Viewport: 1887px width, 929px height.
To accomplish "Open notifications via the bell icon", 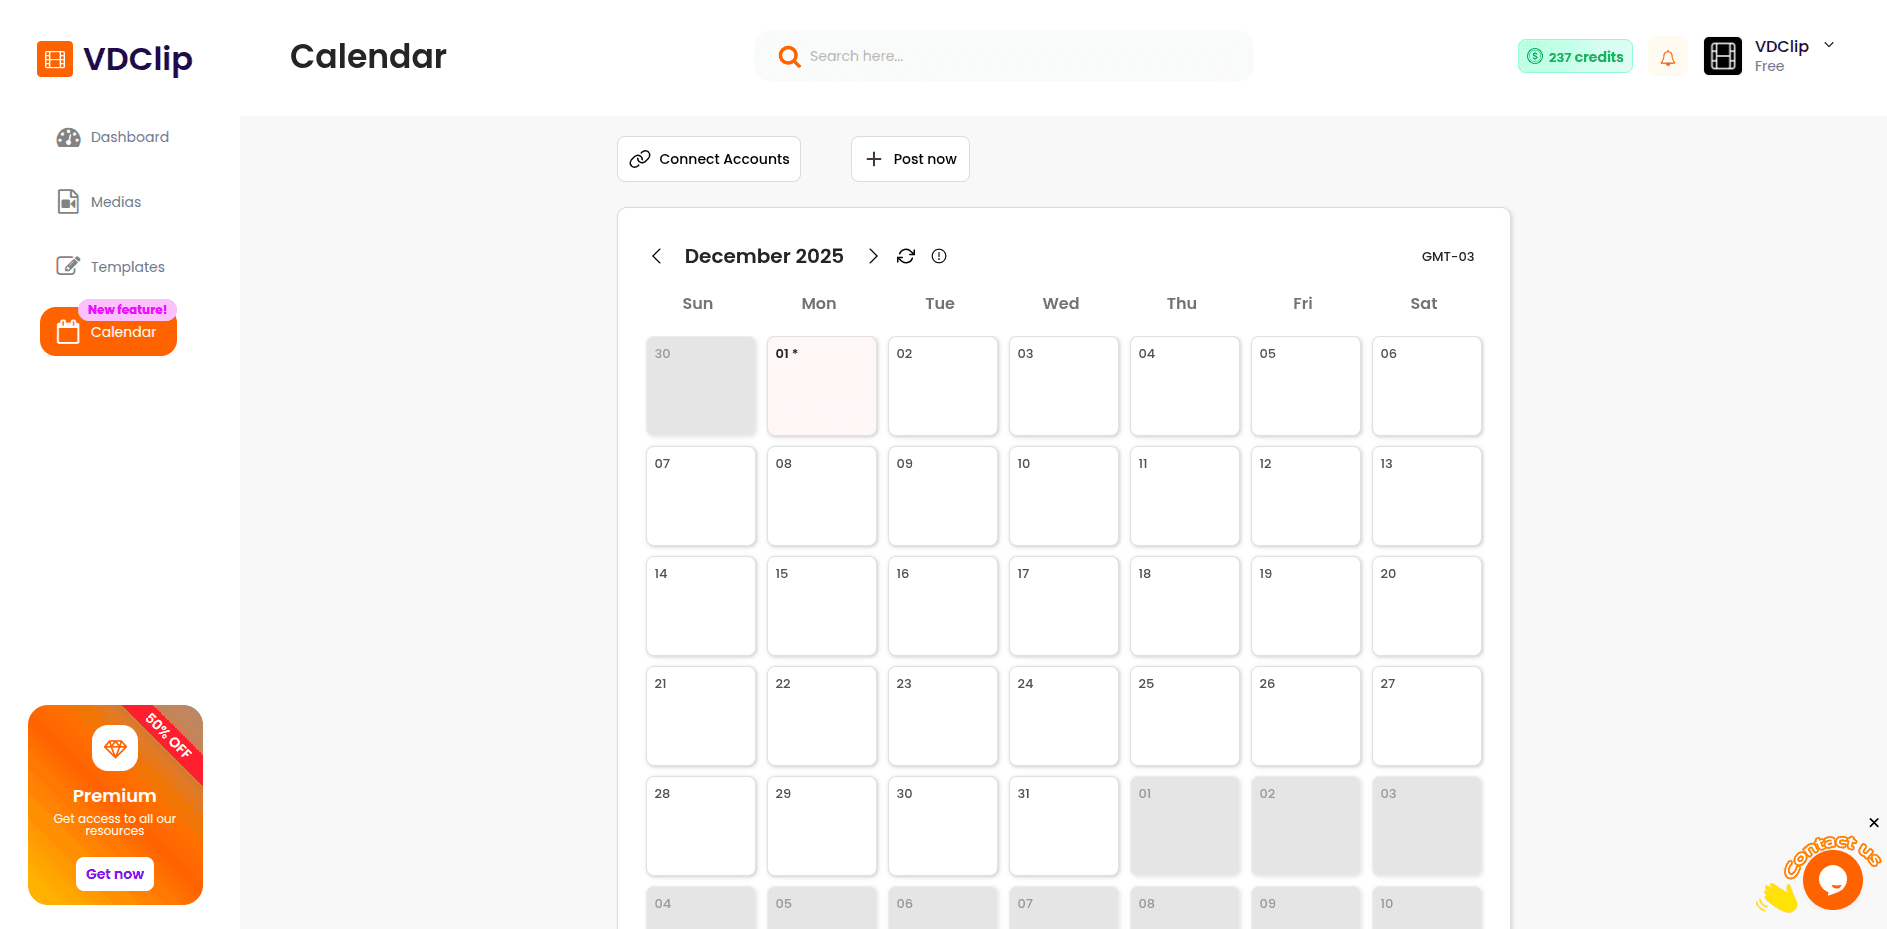I will (x=1667, y=56).
